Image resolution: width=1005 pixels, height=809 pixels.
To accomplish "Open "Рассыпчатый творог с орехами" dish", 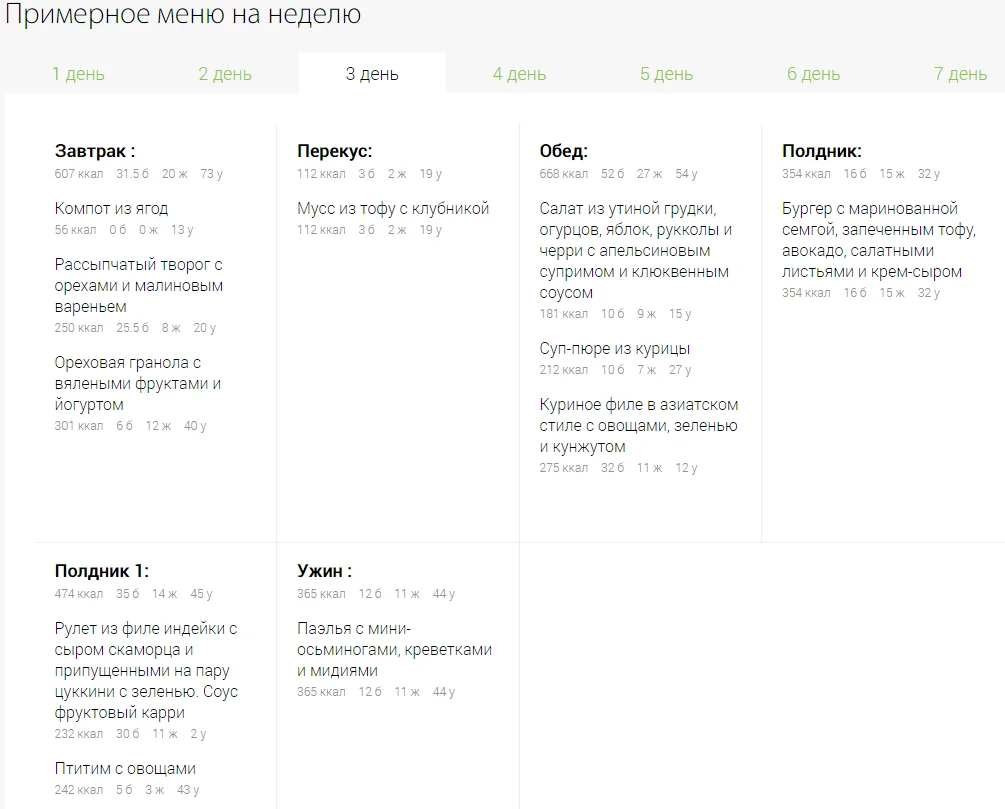I will click(x=139, y=285).
